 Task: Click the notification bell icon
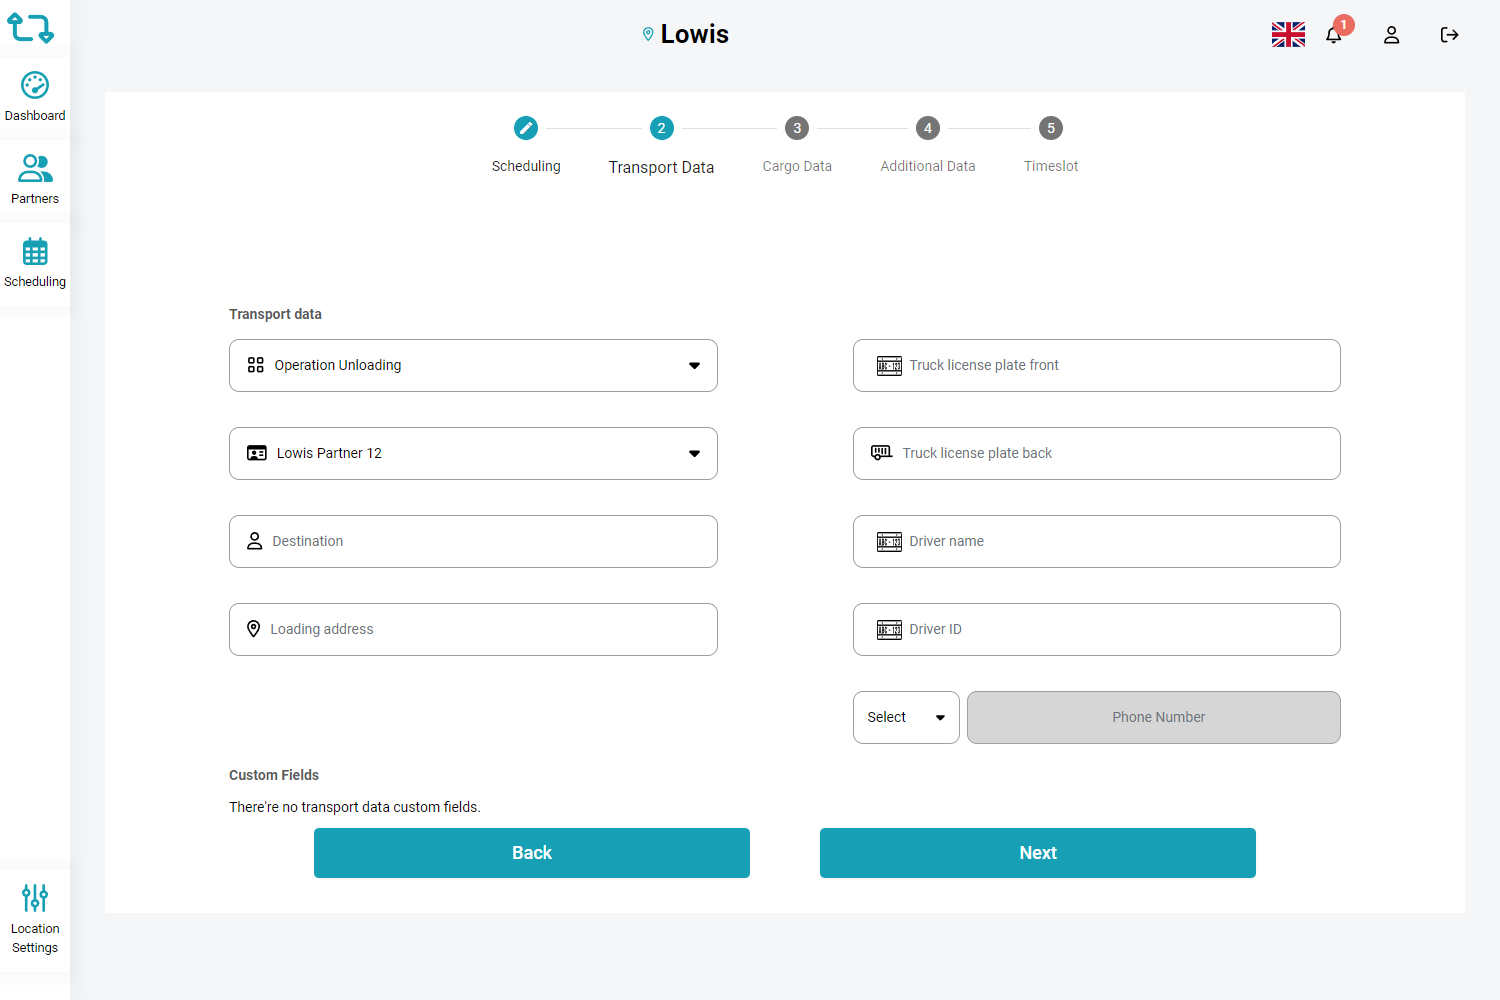pos(1334,35)
